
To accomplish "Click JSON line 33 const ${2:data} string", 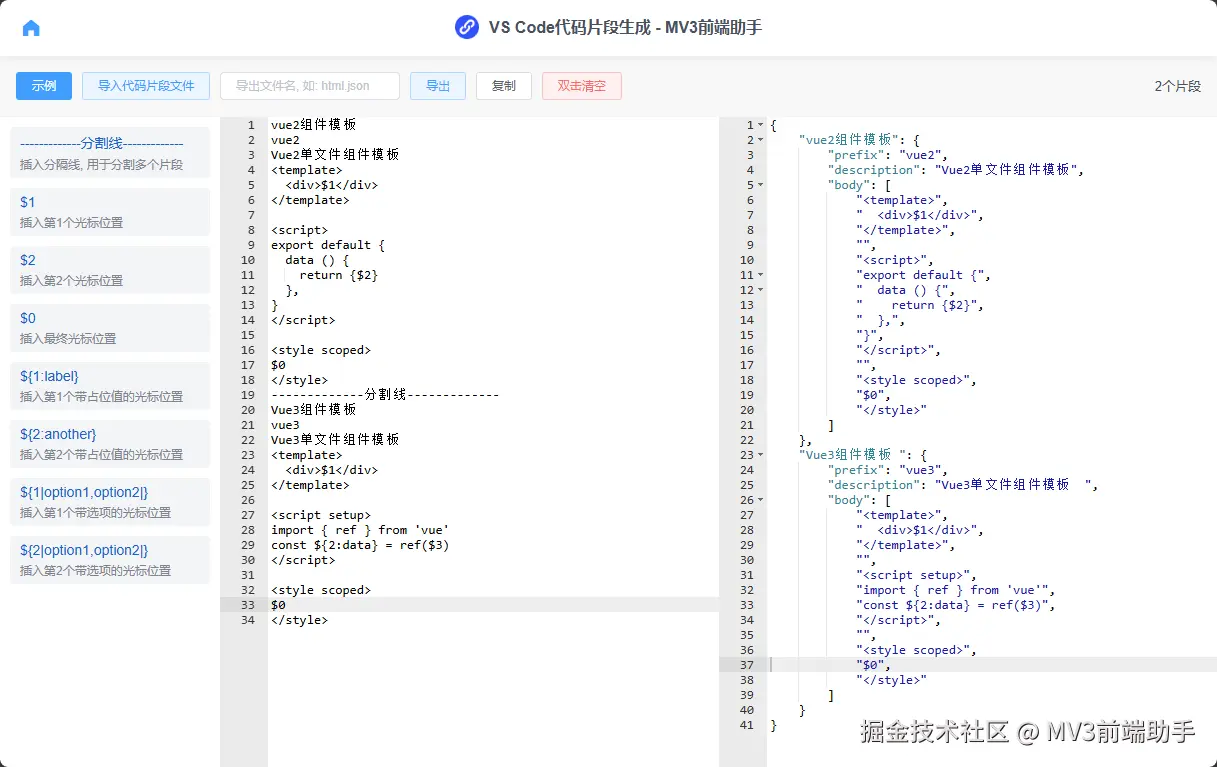I will coord(956,605).
